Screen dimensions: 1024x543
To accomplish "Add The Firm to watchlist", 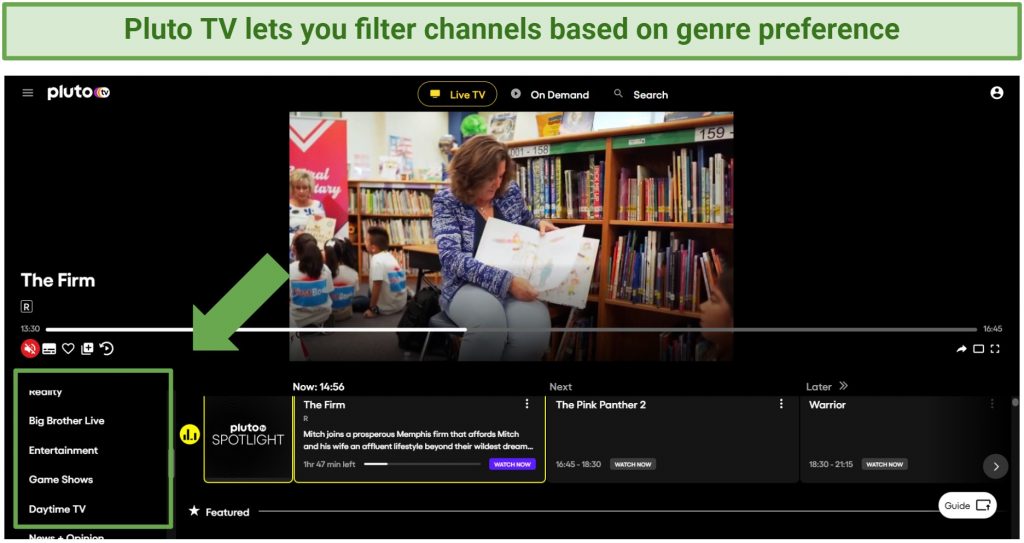I will (87, 349).
